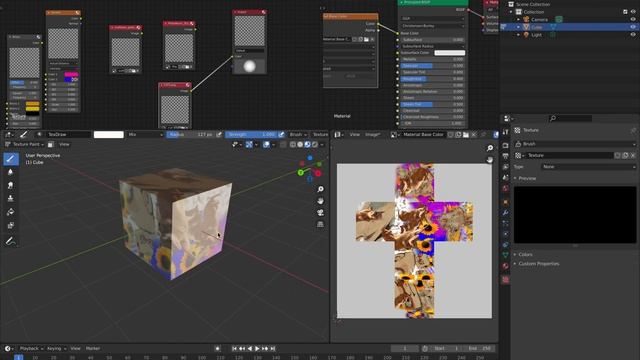Click the white brush color swatch
The width and height of the screenshot is (640, 360).
point(109,134)
